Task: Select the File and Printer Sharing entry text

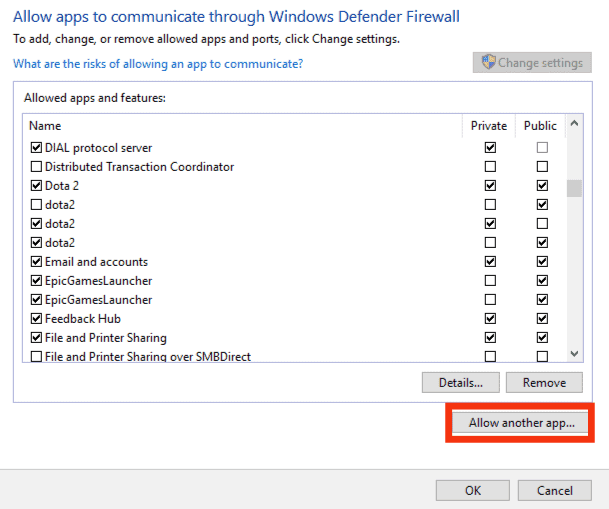Action: point(106,338)
